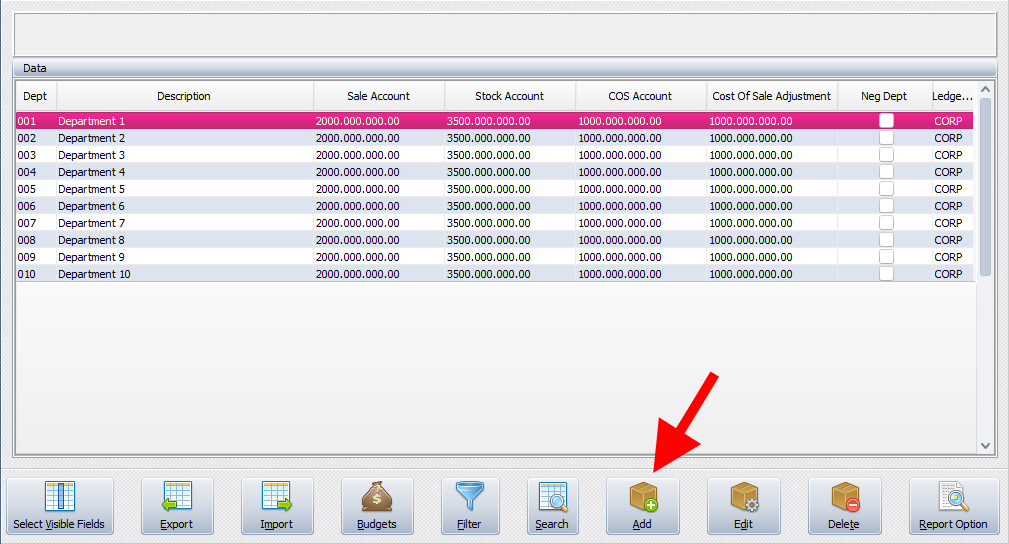Add a new department

click(x=642, y=506)
